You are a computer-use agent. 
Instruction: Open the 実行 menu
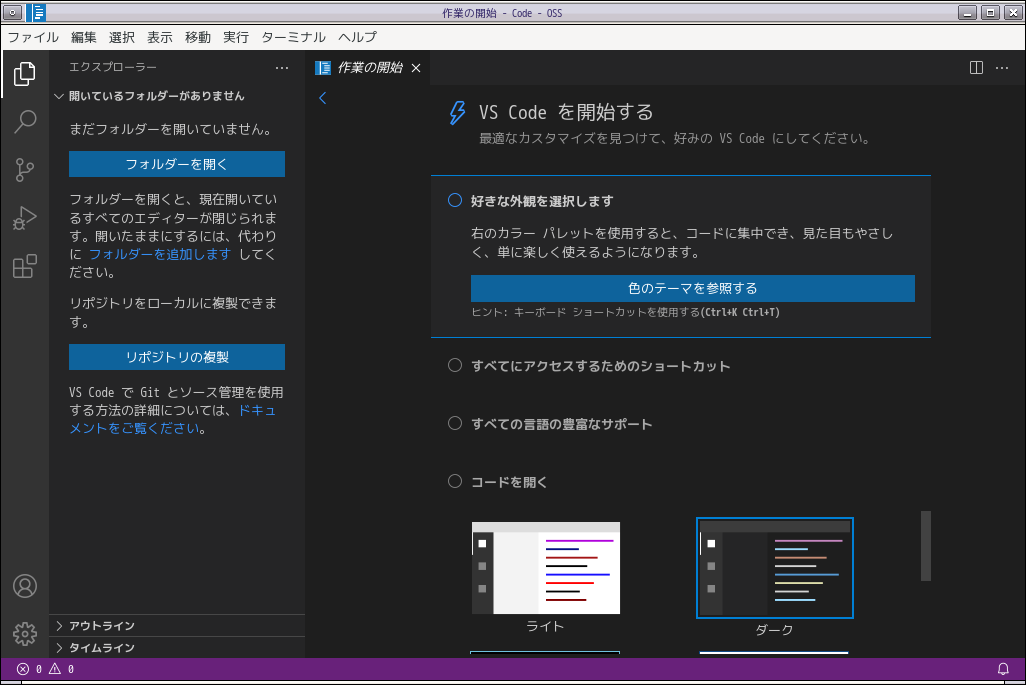click(x=236, y=37)
